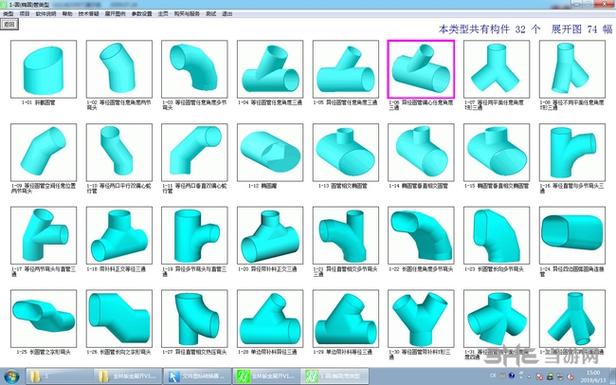Select component 1-07 Y-shaped tee
The width and height of the screenshot is (616, 385).
[x=496, y=69]
